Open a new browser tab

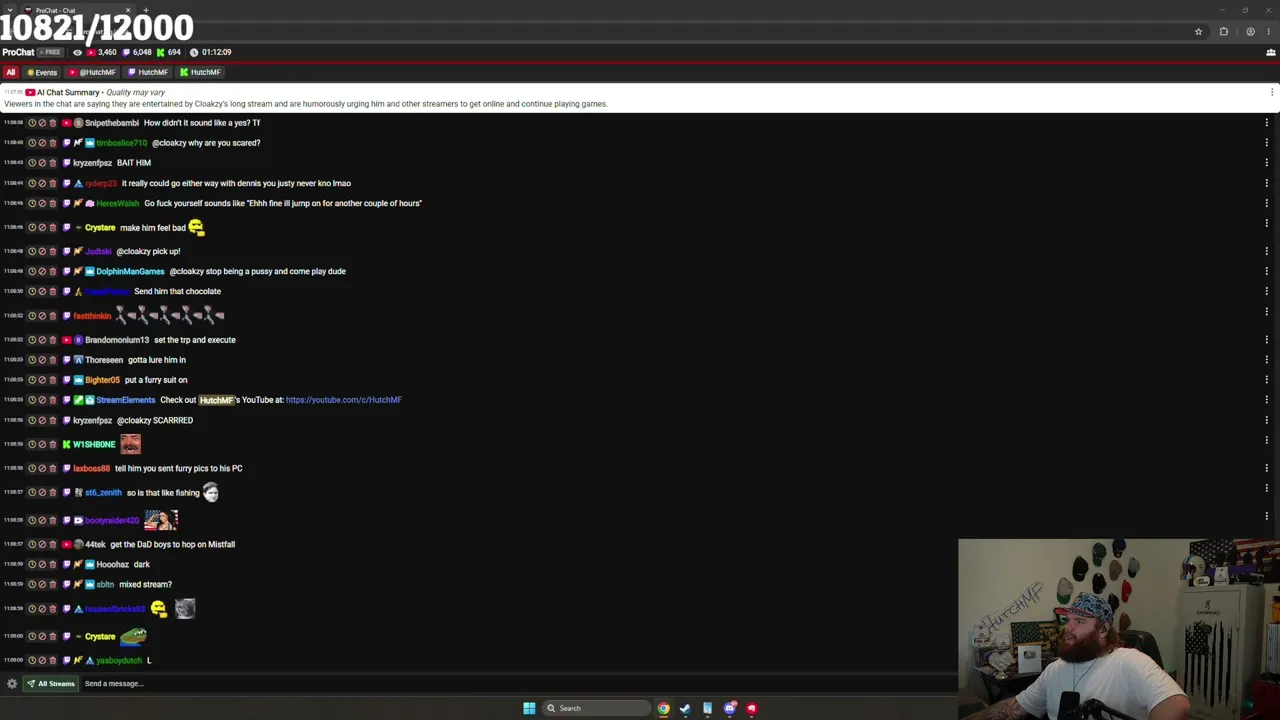146,10
